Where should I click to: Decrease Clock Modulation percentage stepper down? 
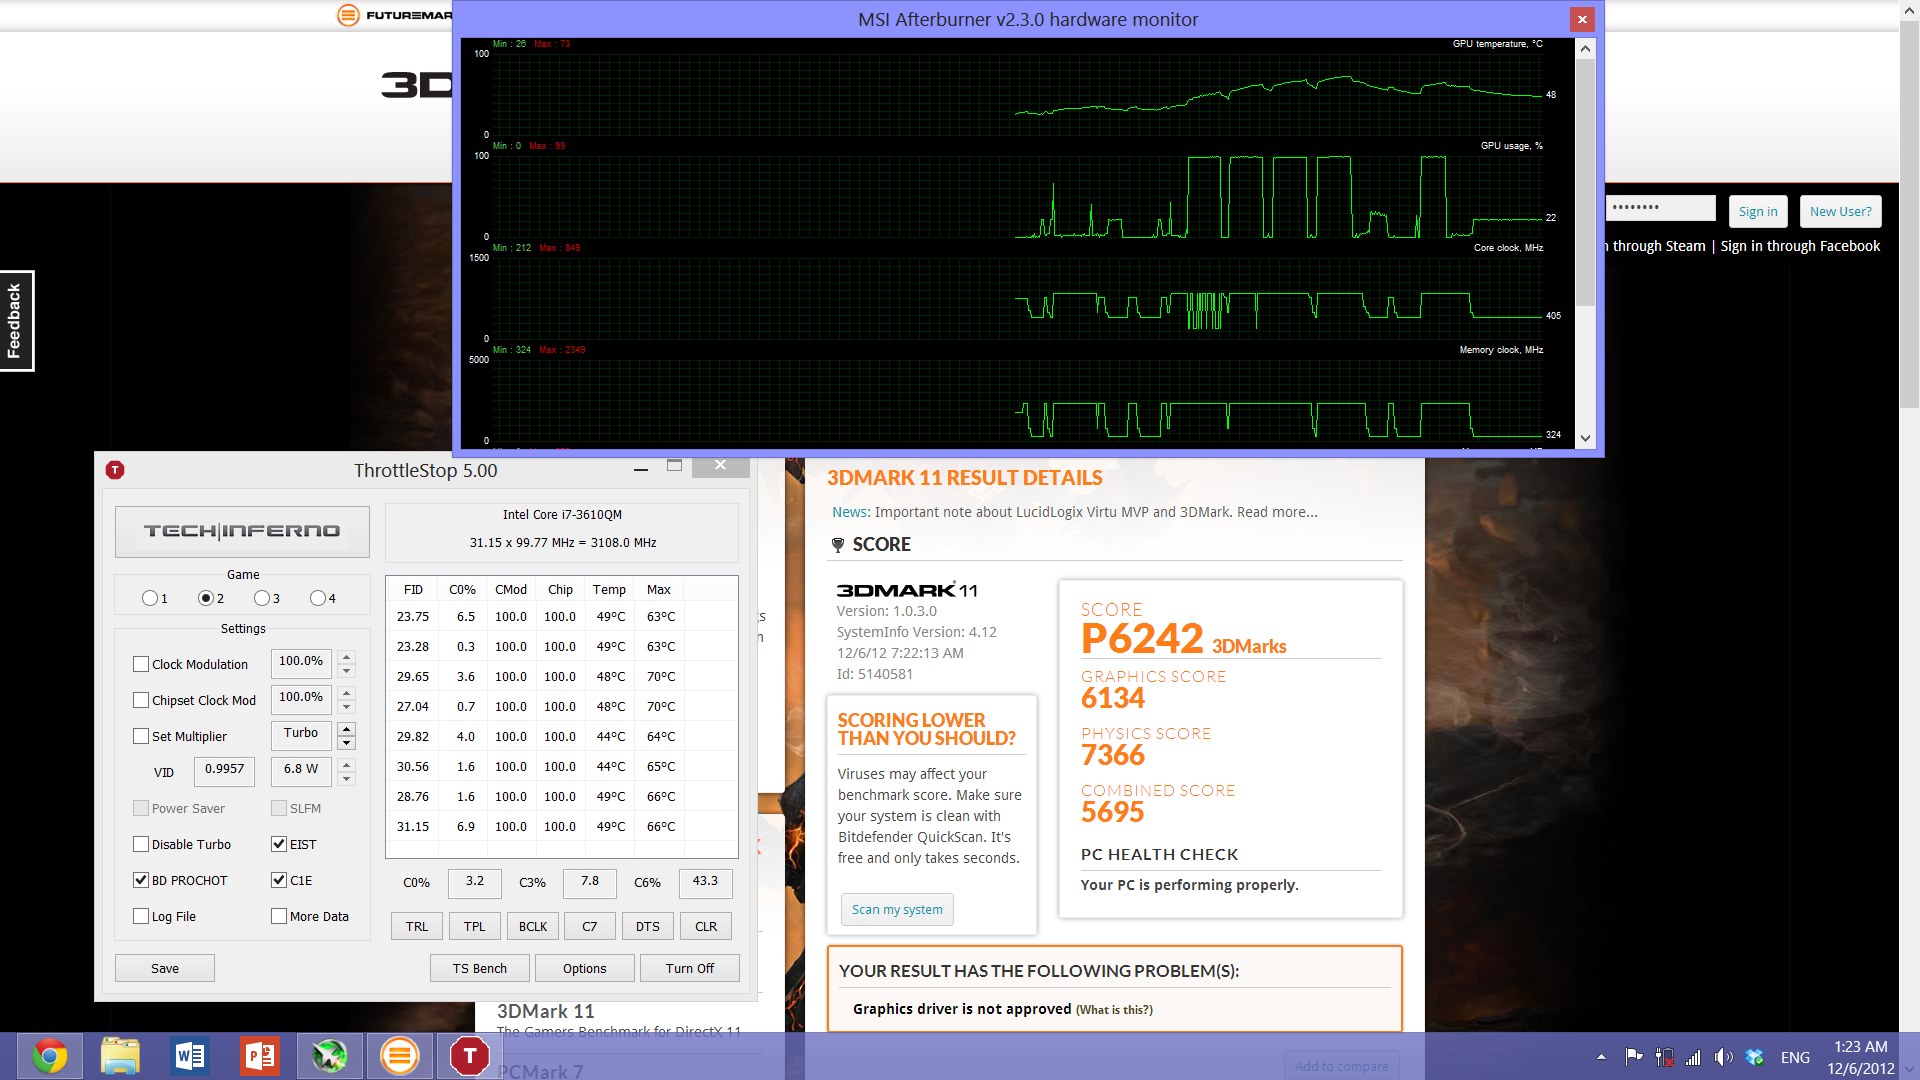point(347,671)
